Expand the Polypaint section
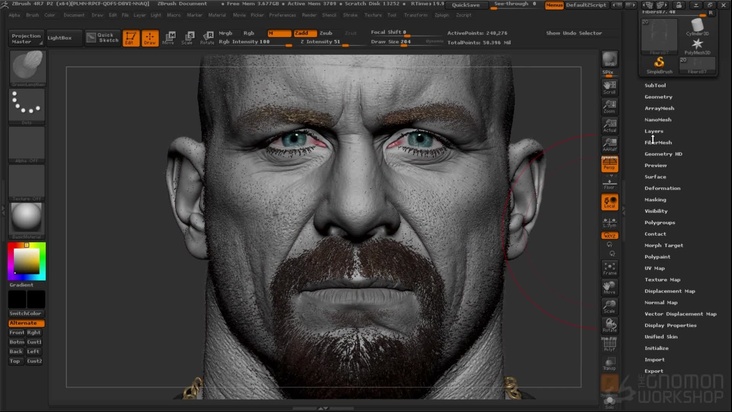The height and width of the screenshot is (412, 732). click(657, 257)
